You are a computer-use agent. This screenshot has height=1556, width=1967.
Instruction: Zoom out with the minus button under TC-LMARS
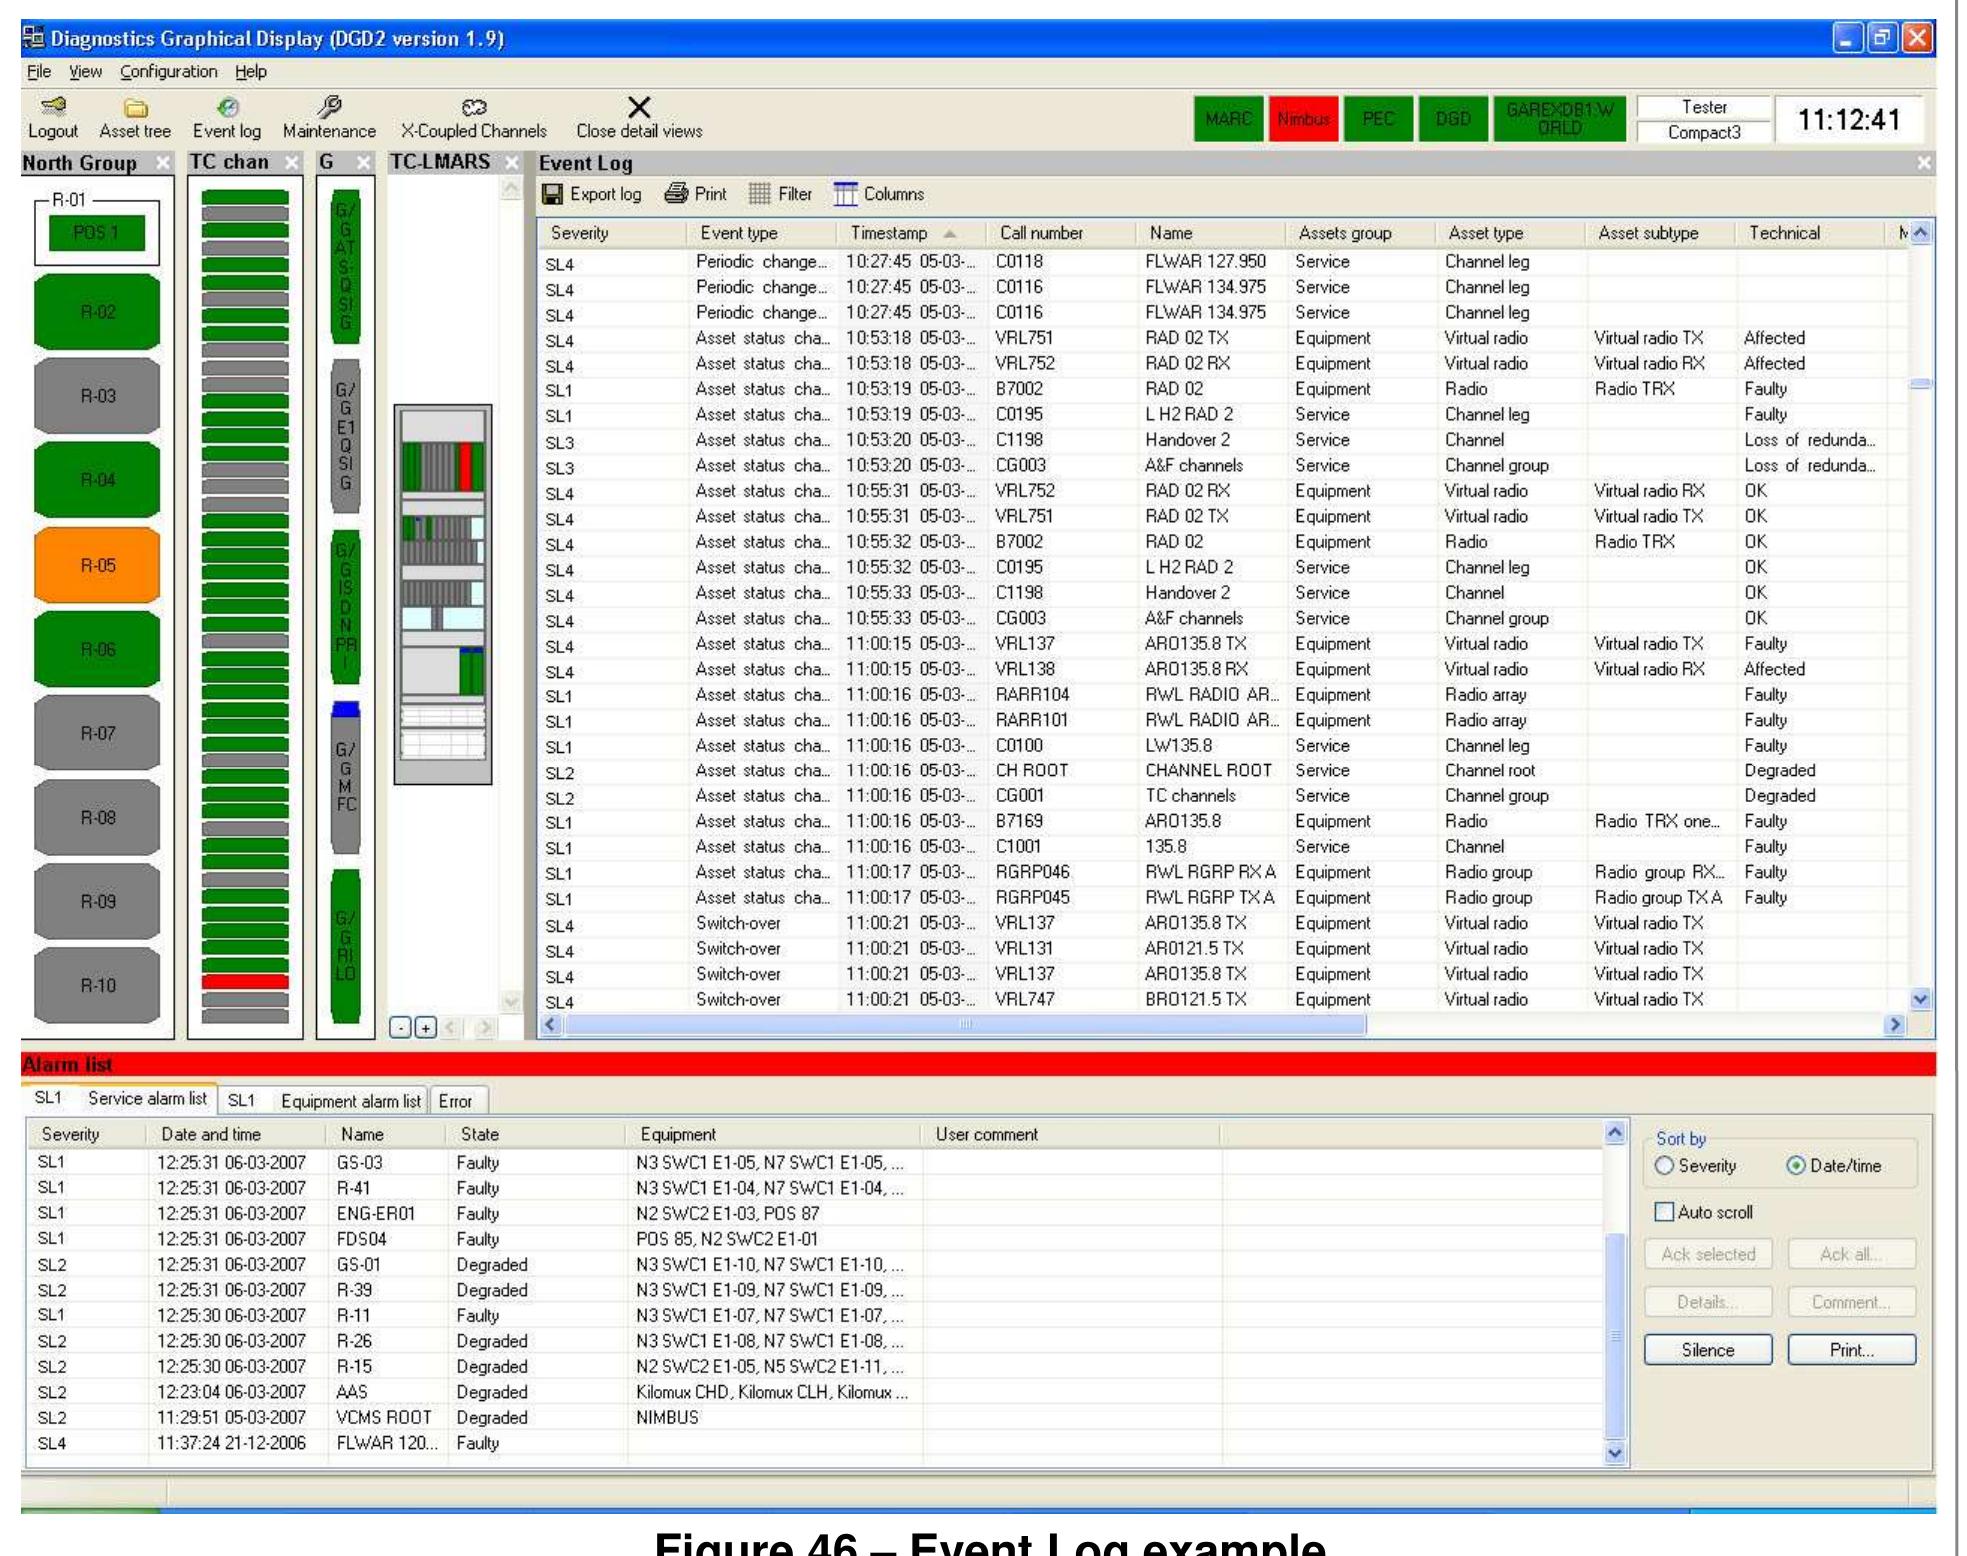401,1028
